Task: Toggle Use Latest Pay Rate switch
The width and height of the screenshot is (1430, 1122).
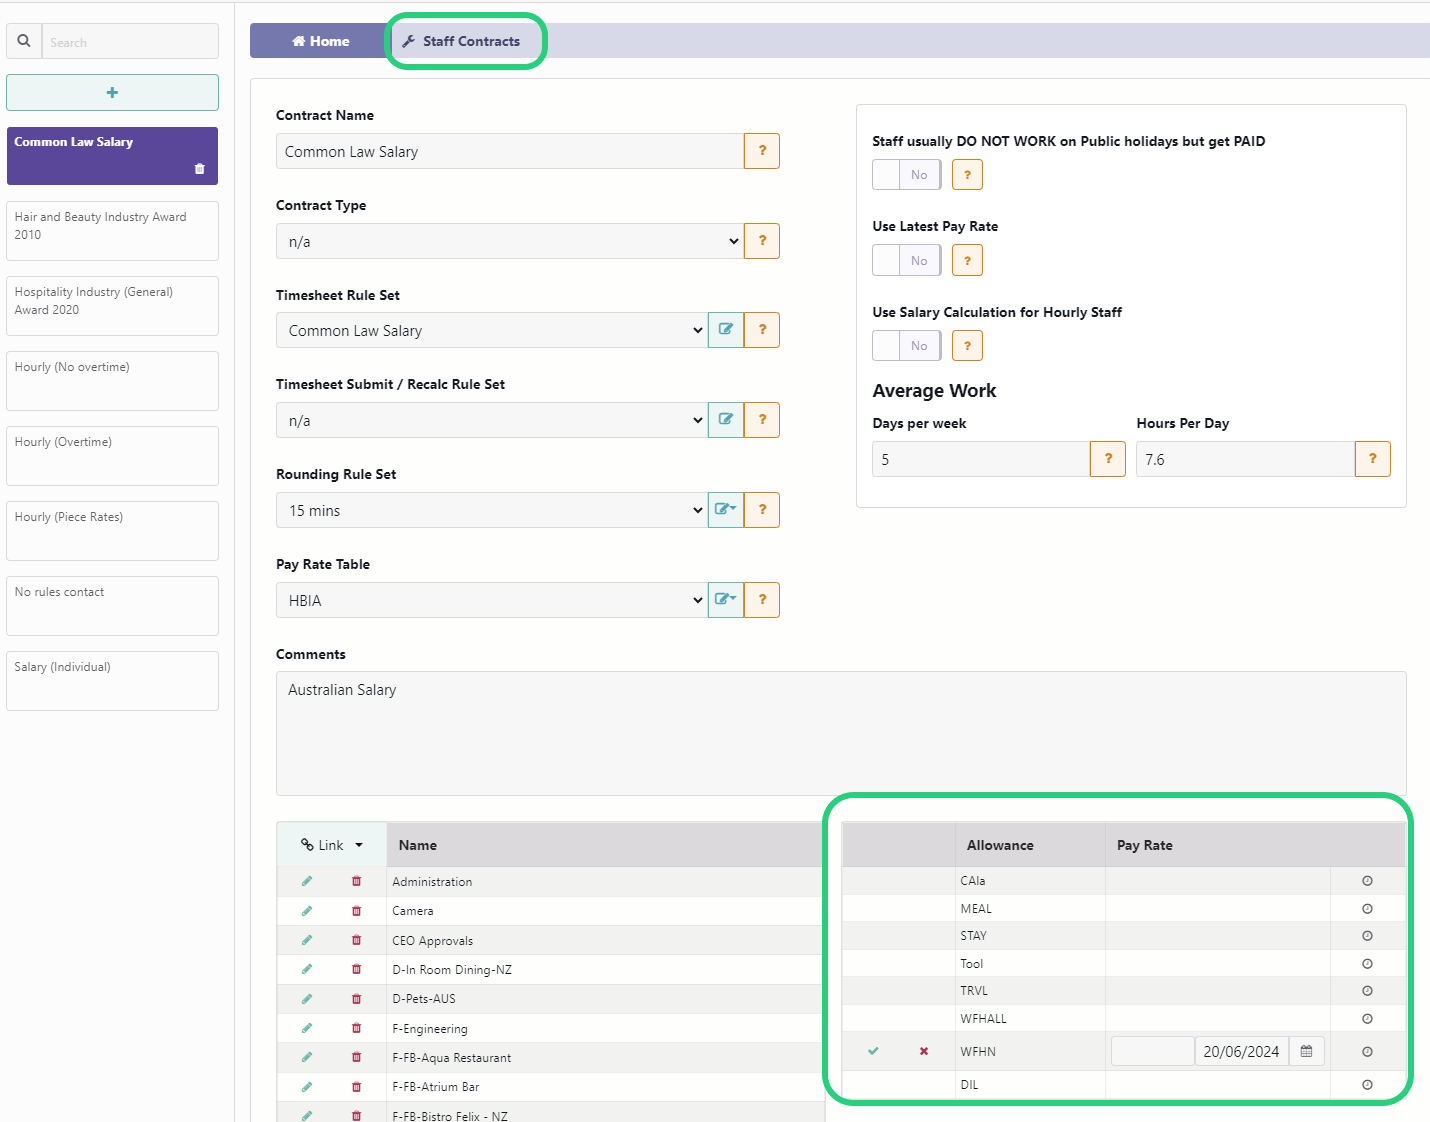Action: click(x=907, y=260)
